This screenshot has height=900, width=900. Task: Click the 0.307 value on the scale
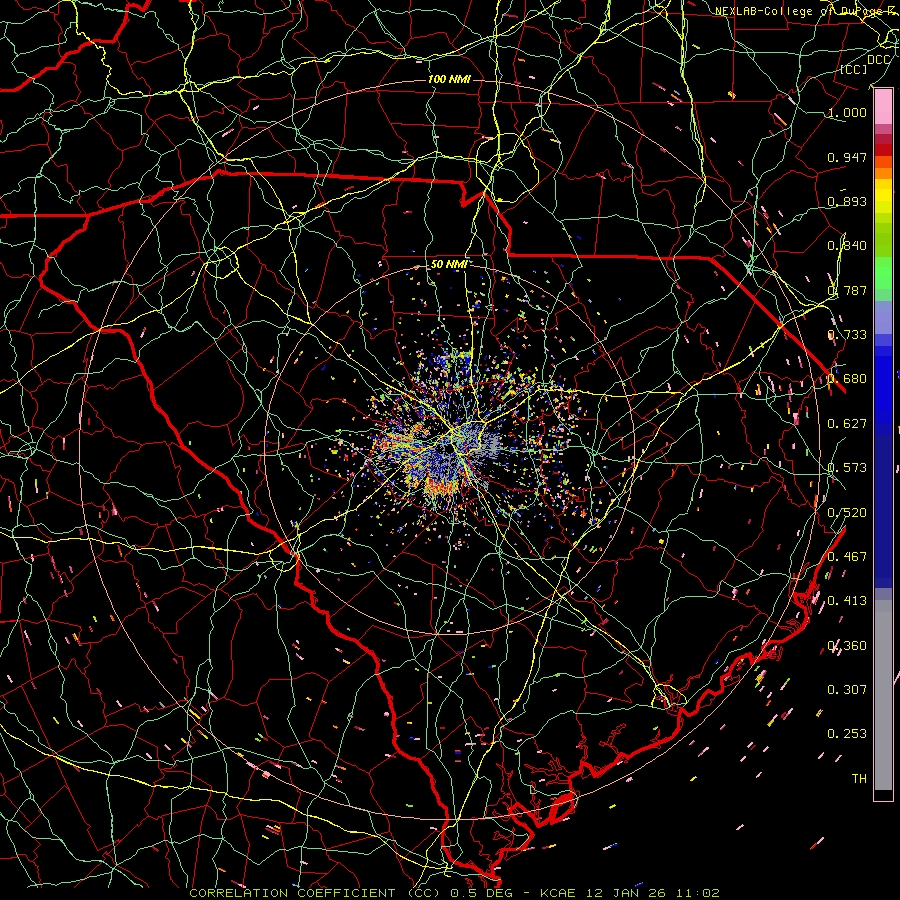pos(847,690)
